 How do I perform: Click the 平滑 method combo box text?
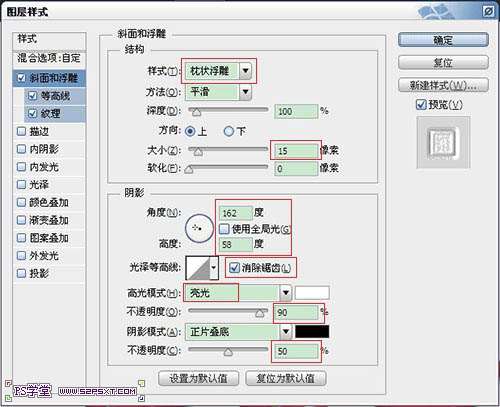(x=200, y=92)
